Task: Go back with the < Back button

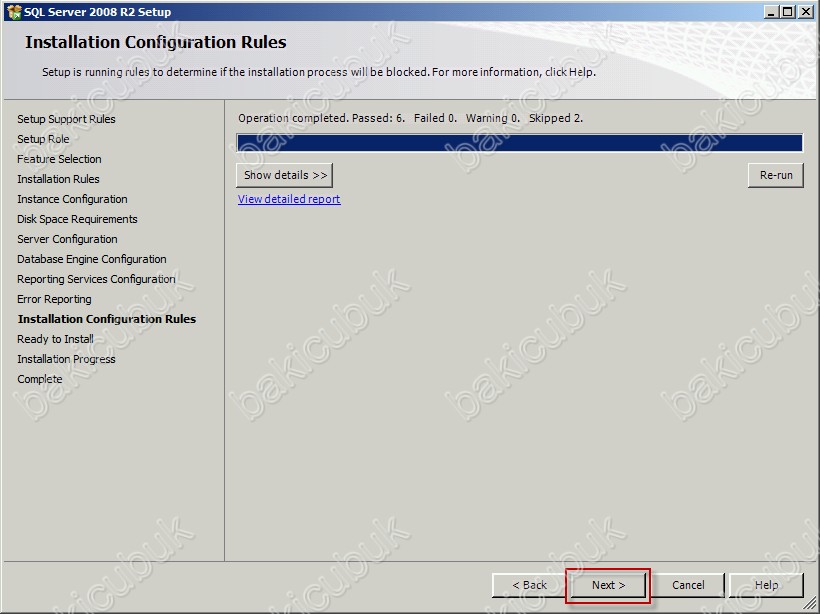Action: 529,585
